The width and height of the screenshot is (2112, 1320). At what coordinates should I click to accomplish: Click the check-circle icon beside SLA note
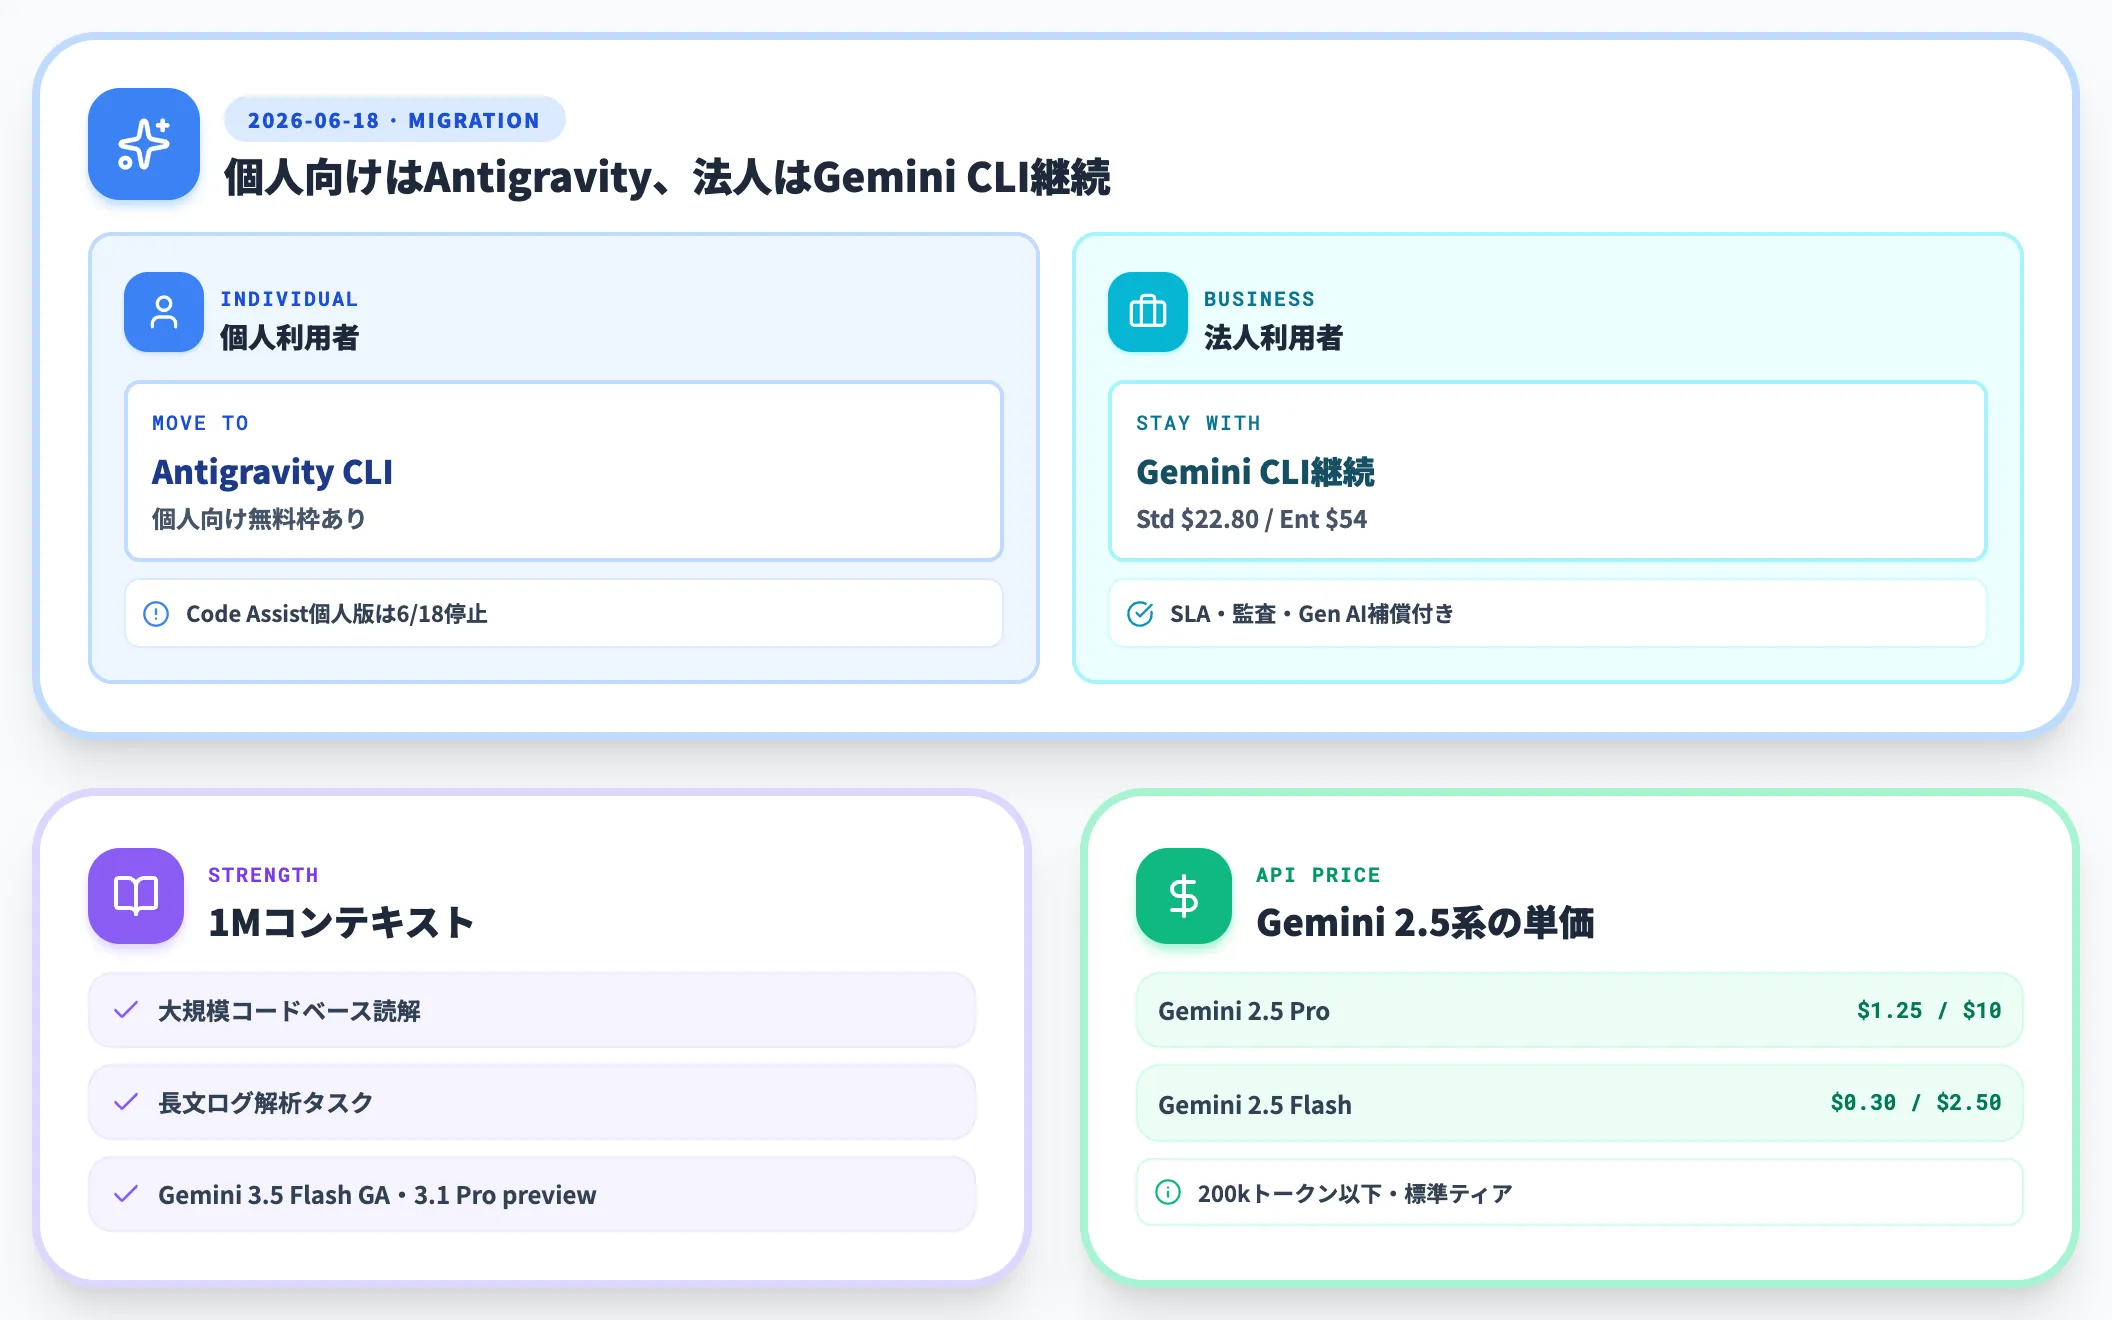click(x=1140, y=614)
